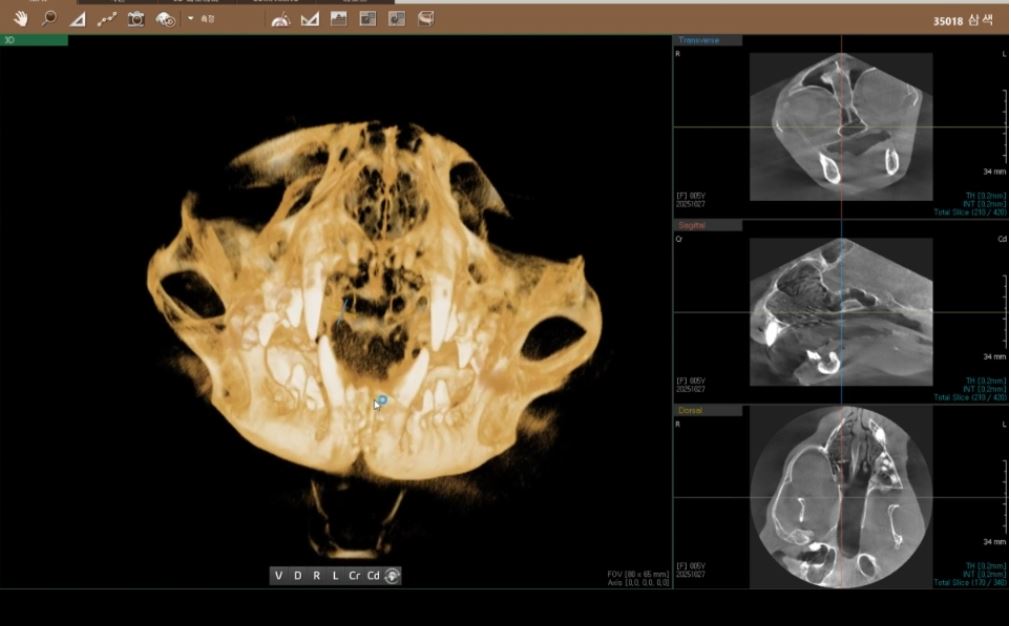The height and width of the screenshot is (626, 1011).
Task: Expand the dropdown arrow beside measurement label
Action: pyautogui.click(x=190, y=18)
